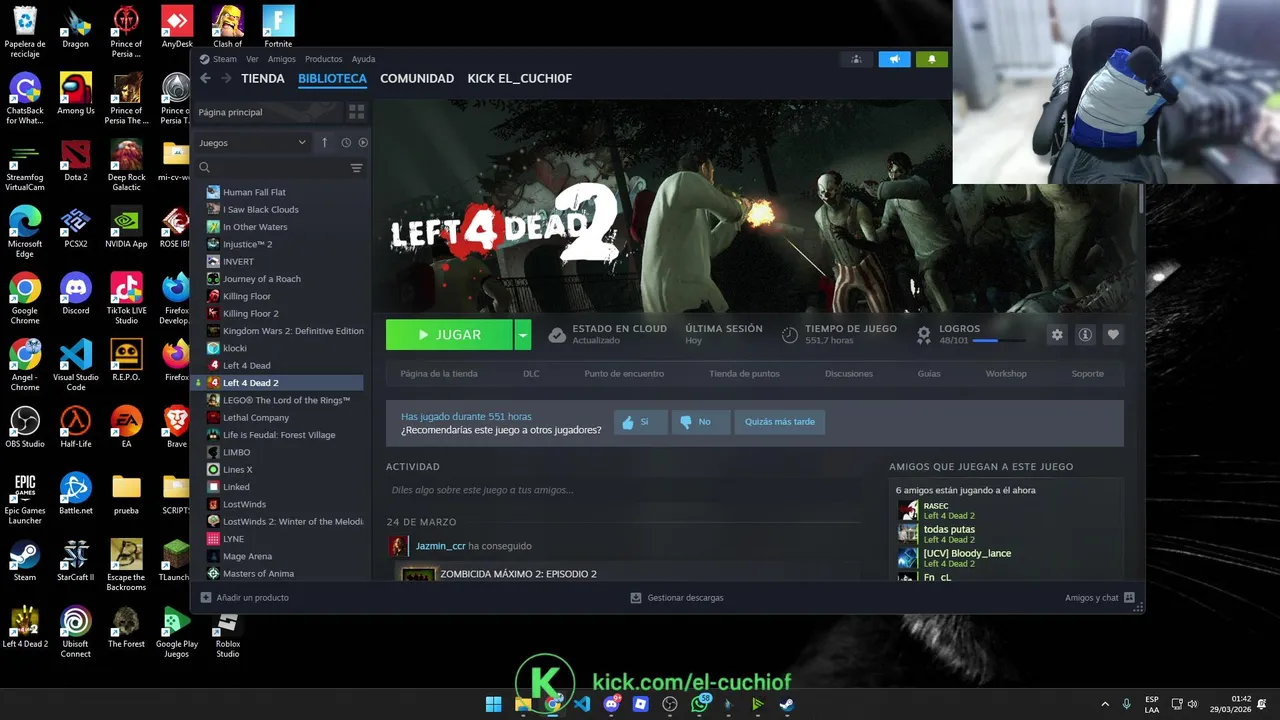Click the Dota 2 desktop icon

(76, 161)
